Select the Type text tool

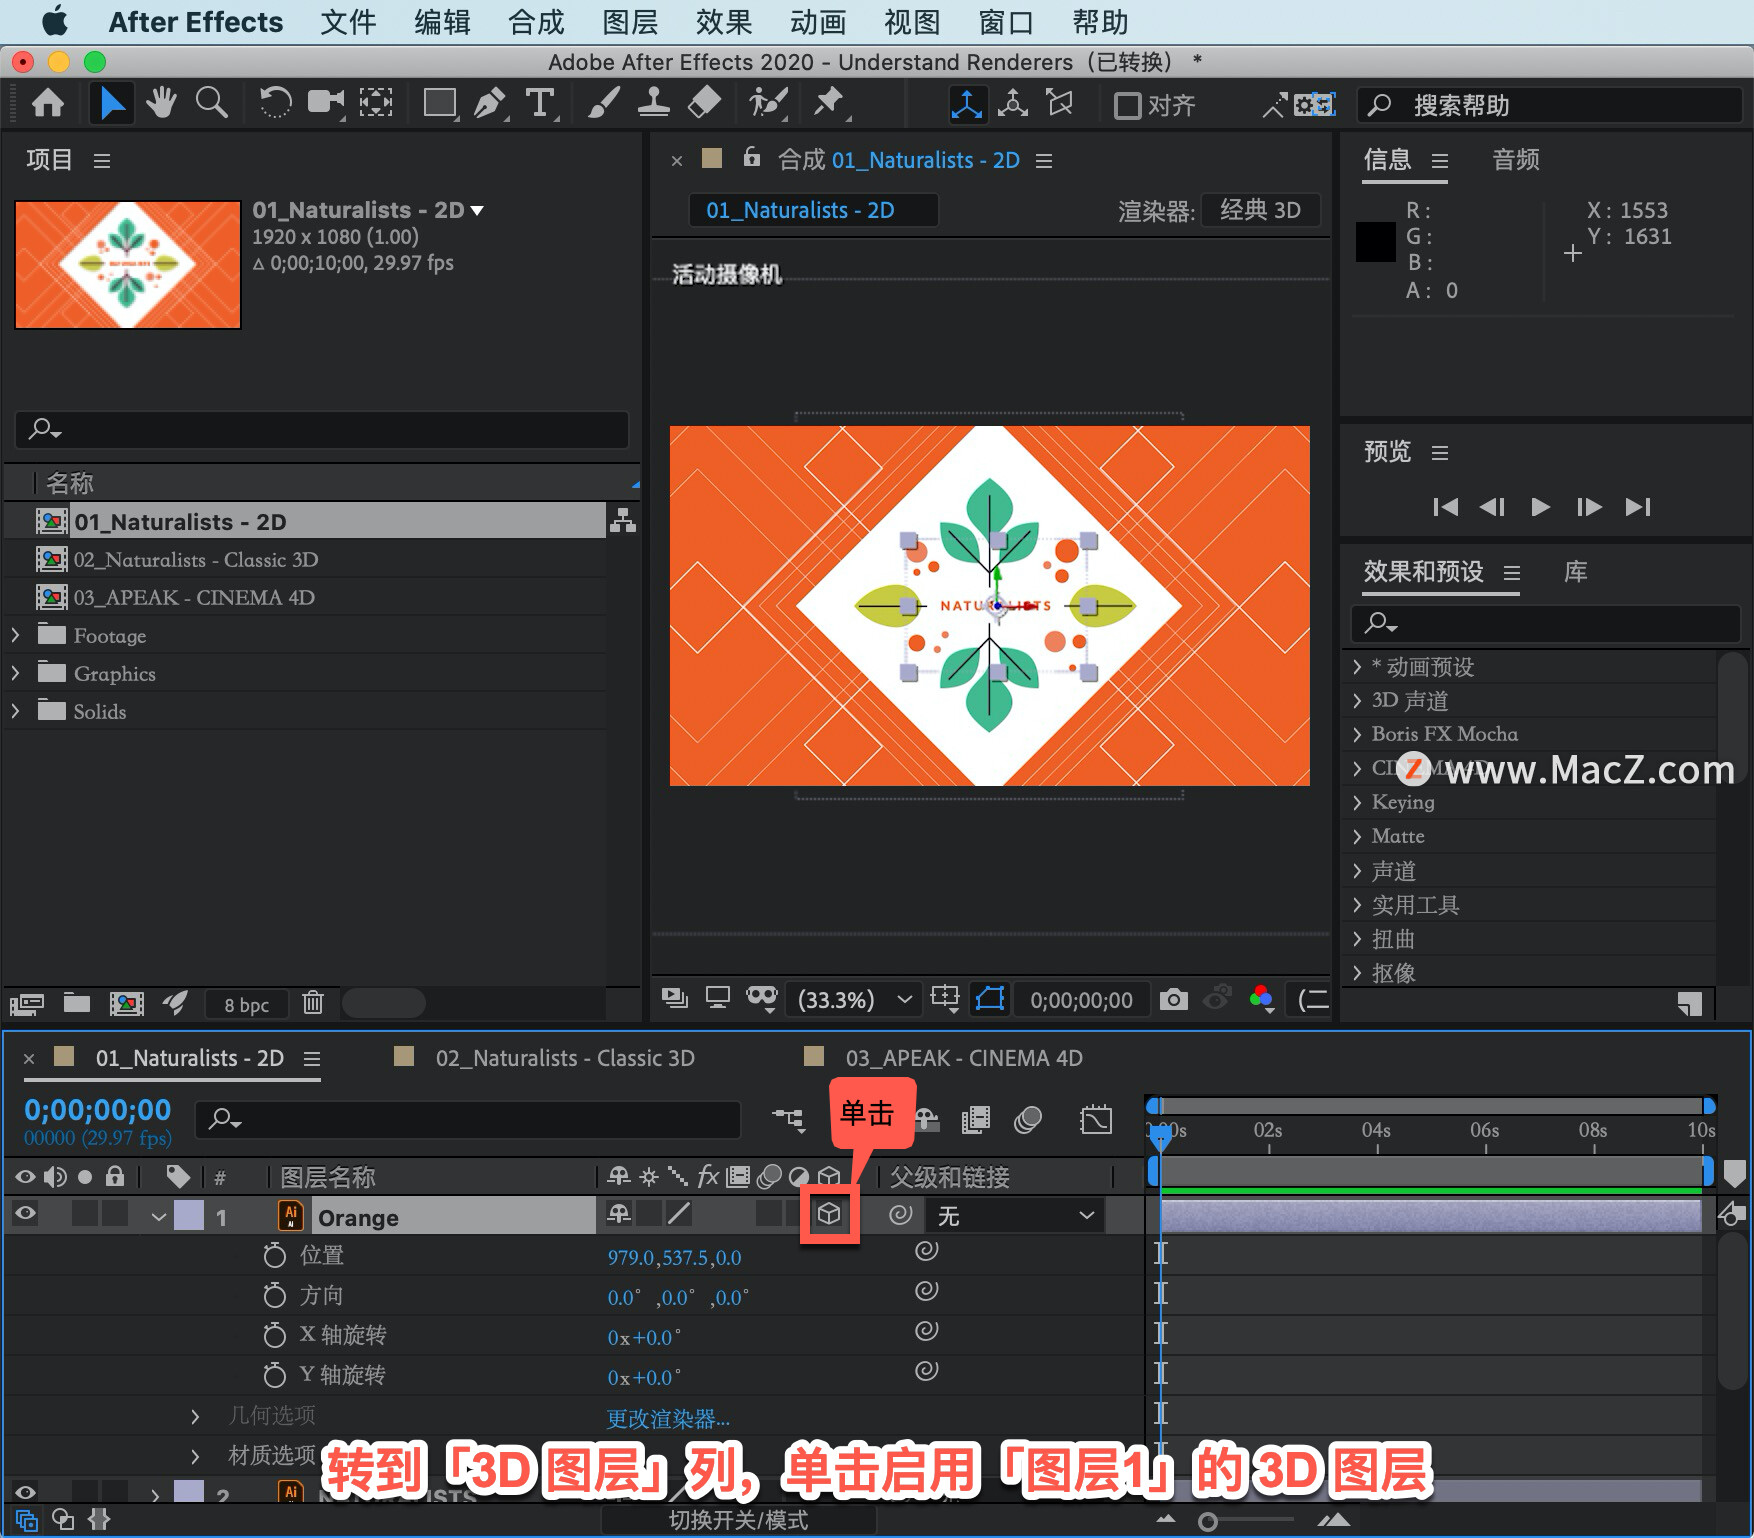pos(540,103)
